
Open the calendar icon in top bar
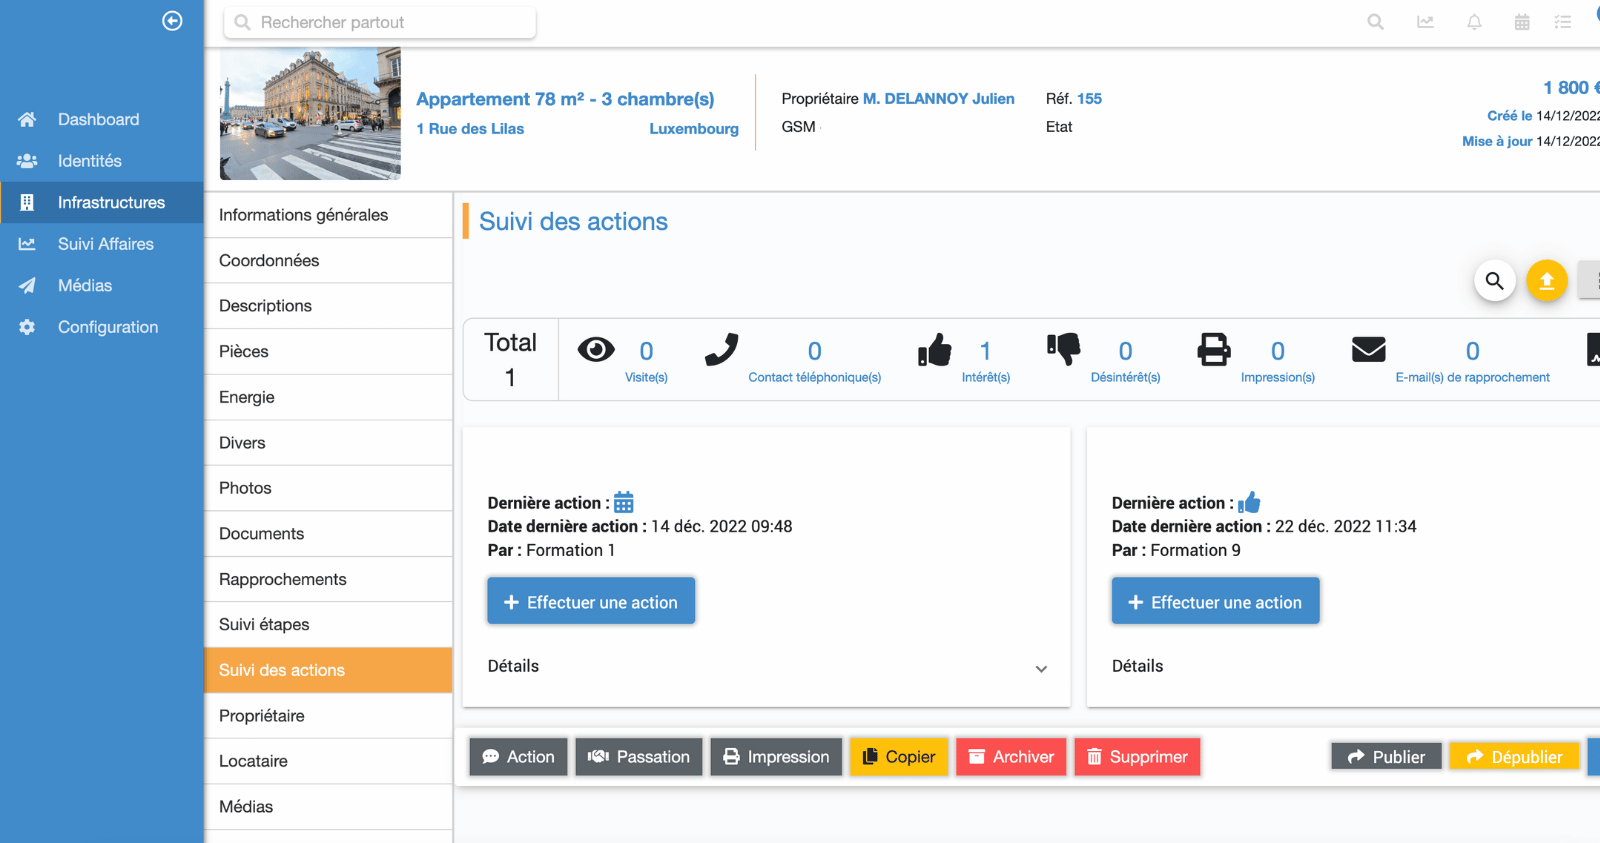(x=1522, y=22)
